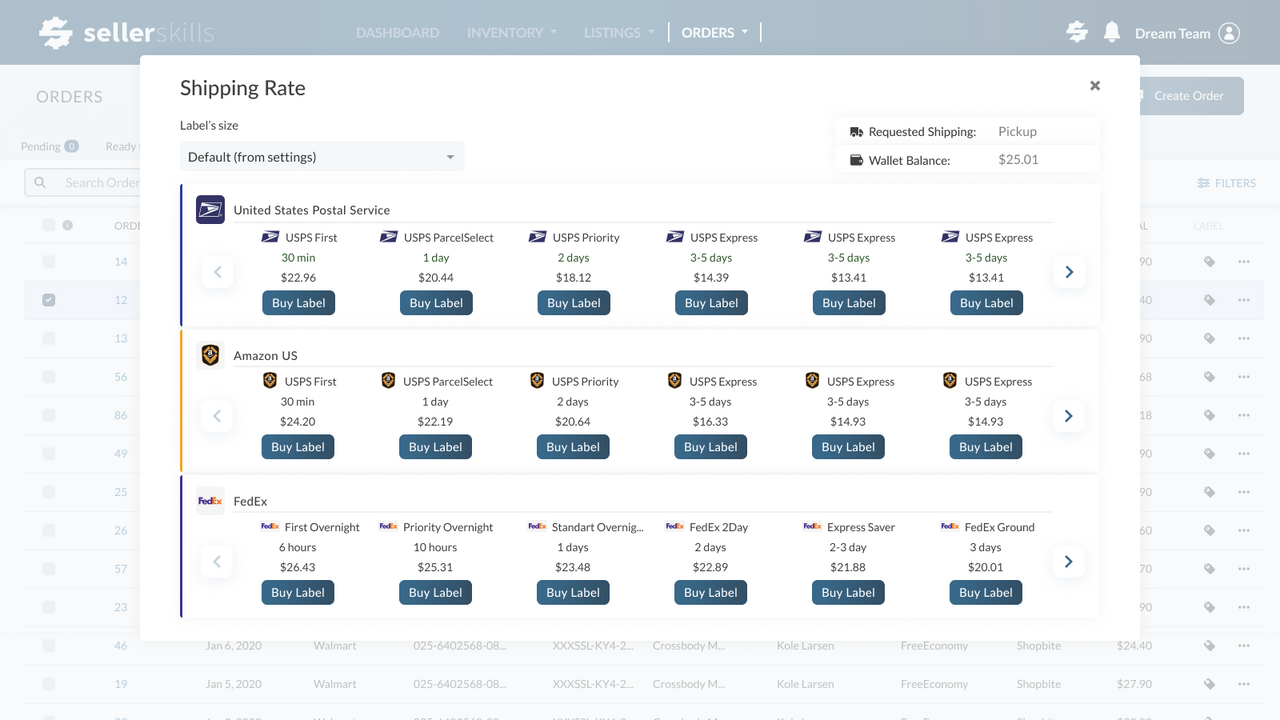Show next FedEx rates with the right chevron
The image size is (1280, 720).
click(x=1069, y=562)
